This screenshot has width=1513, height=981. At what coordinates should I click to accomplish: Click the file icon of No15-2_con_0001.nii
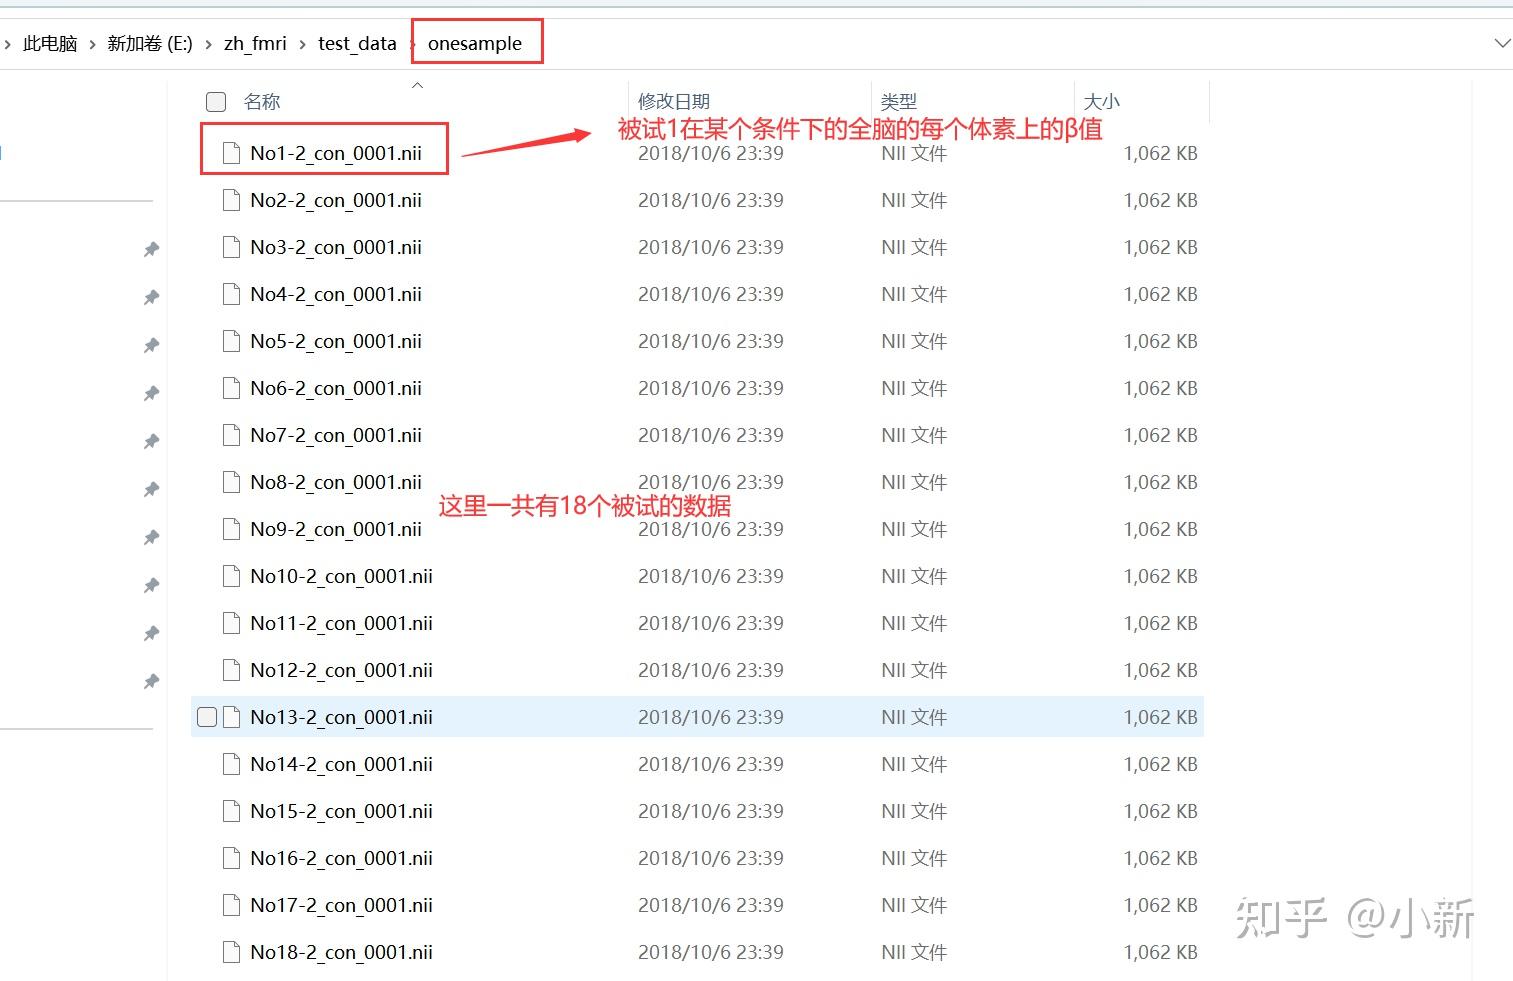(x=231, y=811)
